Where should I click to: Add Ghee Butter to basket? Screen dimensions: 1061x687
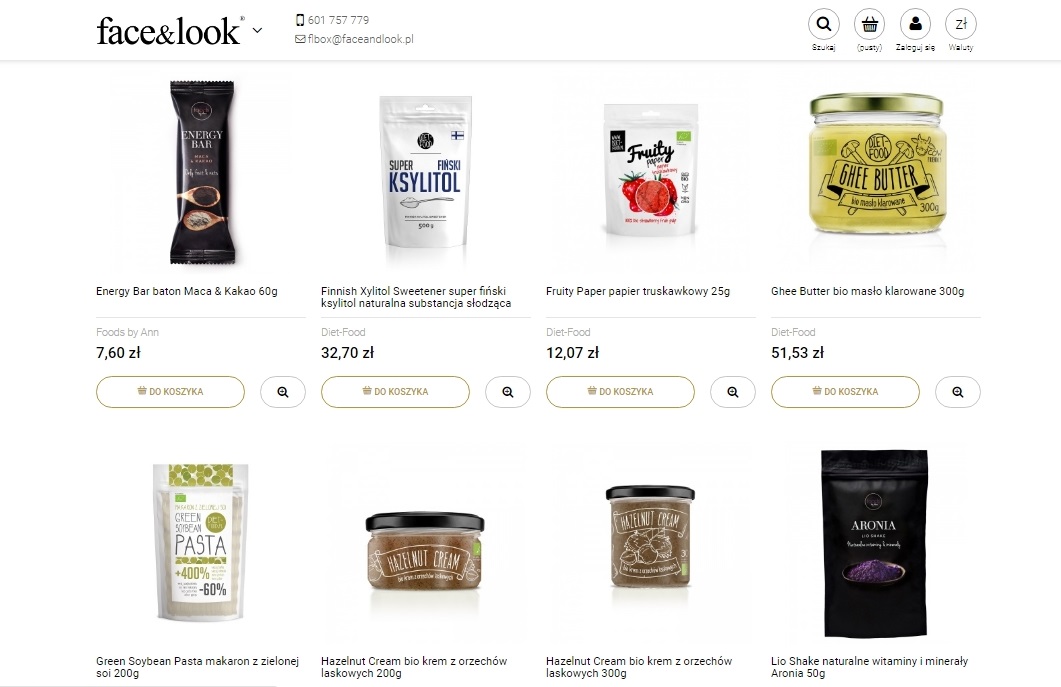click(845, 392)
